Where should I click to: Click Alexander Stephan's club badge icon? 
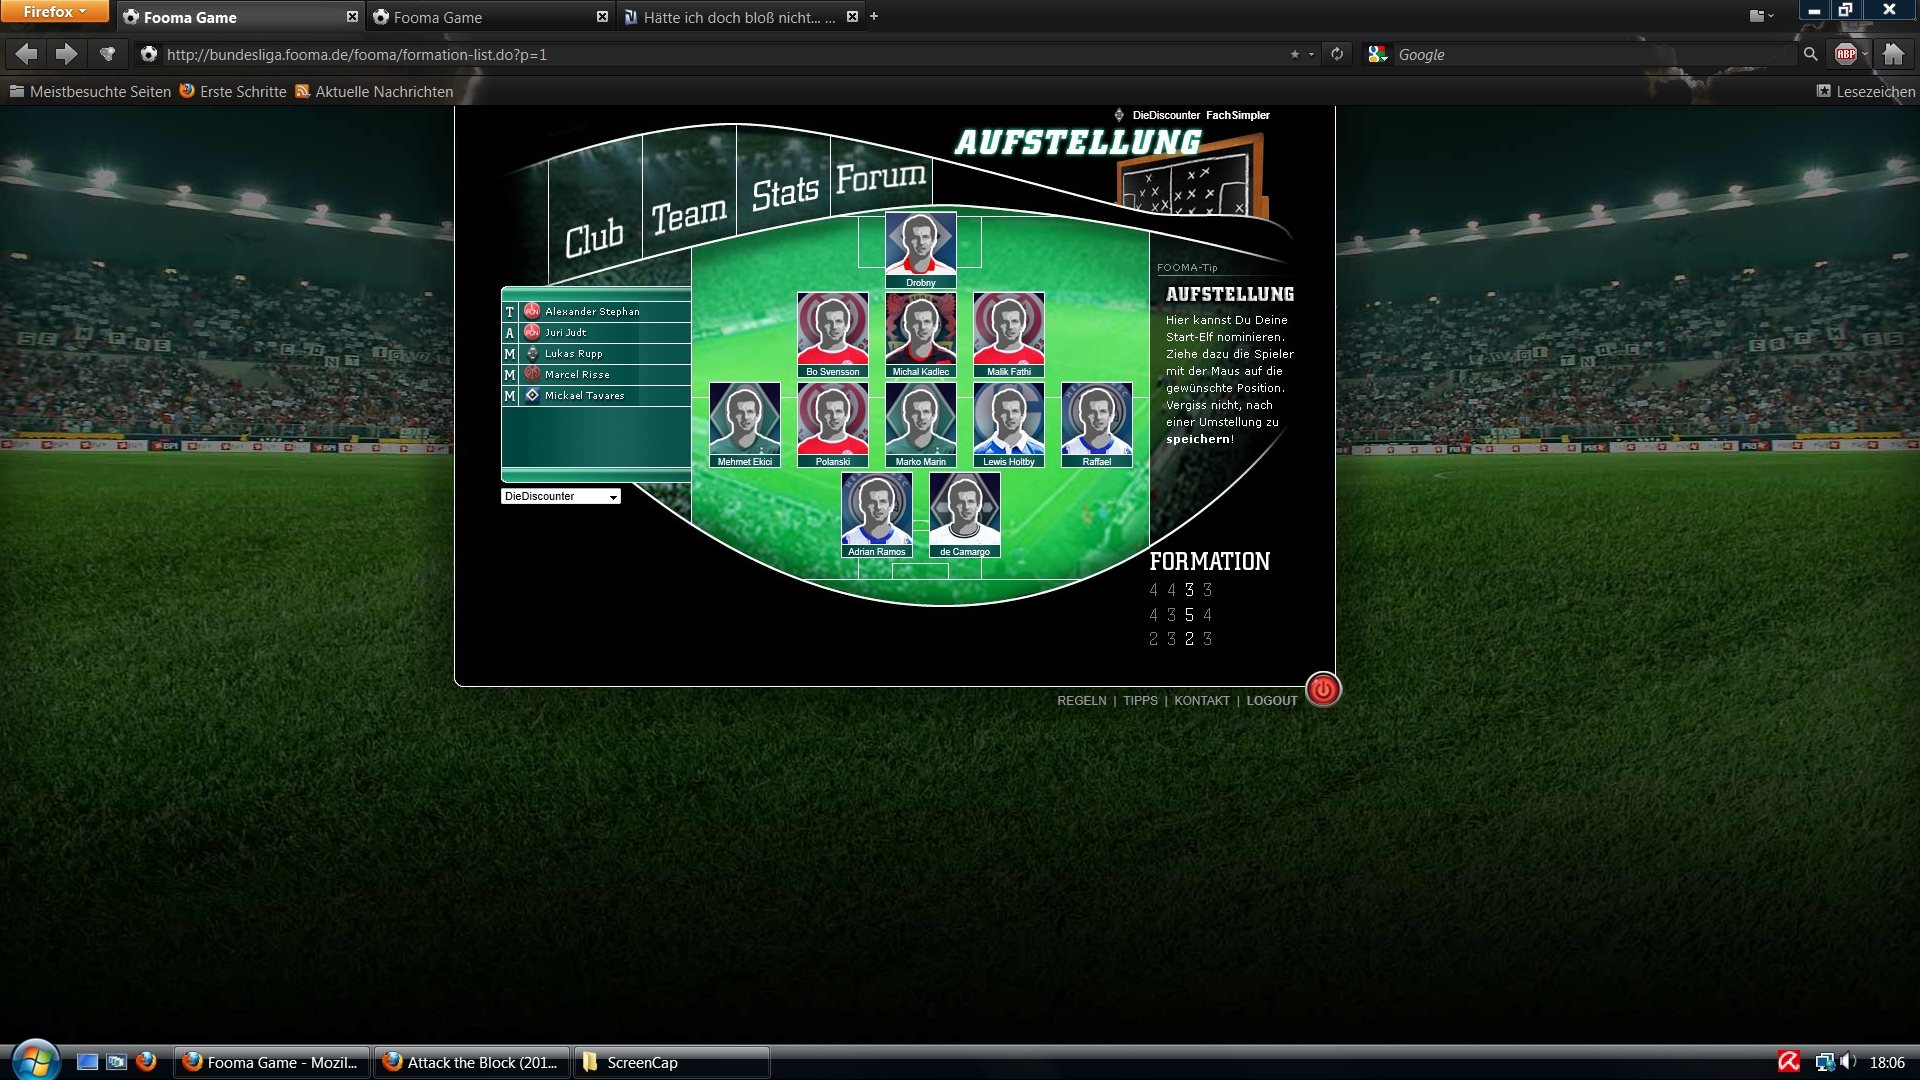532,311
